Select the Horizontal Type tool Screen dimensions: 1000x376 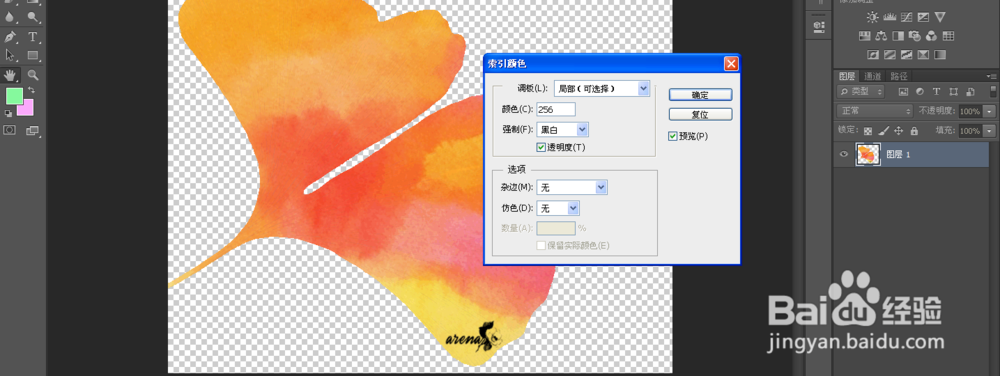coord(33,36)
